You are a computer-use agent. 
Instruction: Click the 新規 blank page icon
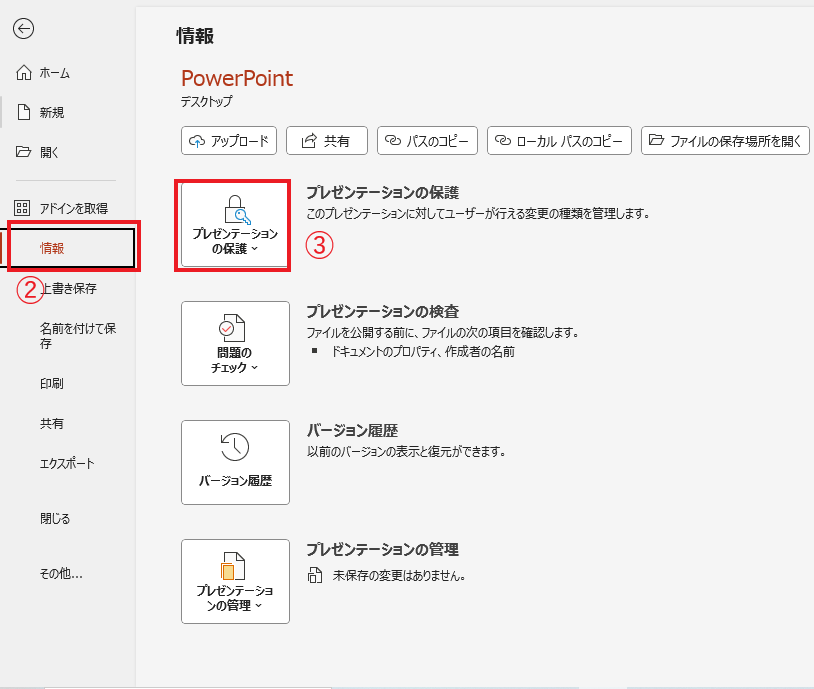pyautogui.click(x=24, y=112)
